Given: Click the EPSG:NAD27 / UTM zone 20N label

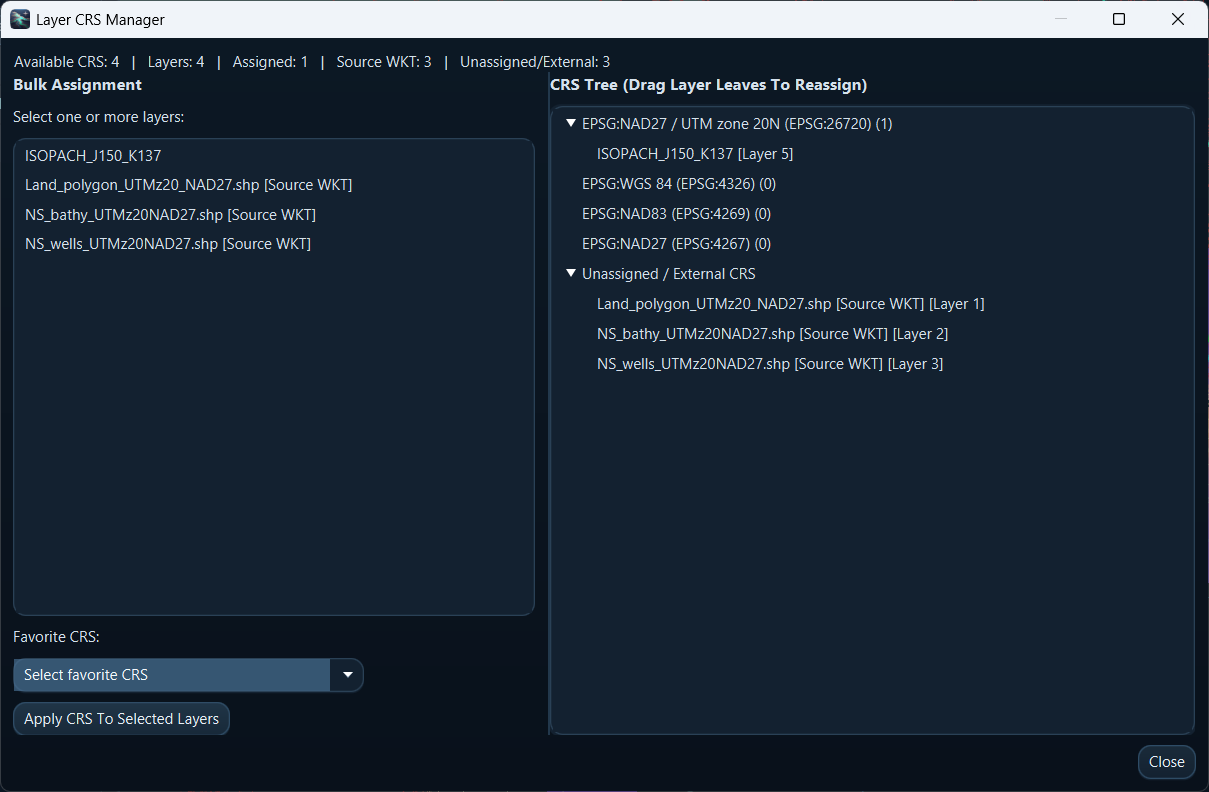Looking at the screenshot, I should [737, 124].
